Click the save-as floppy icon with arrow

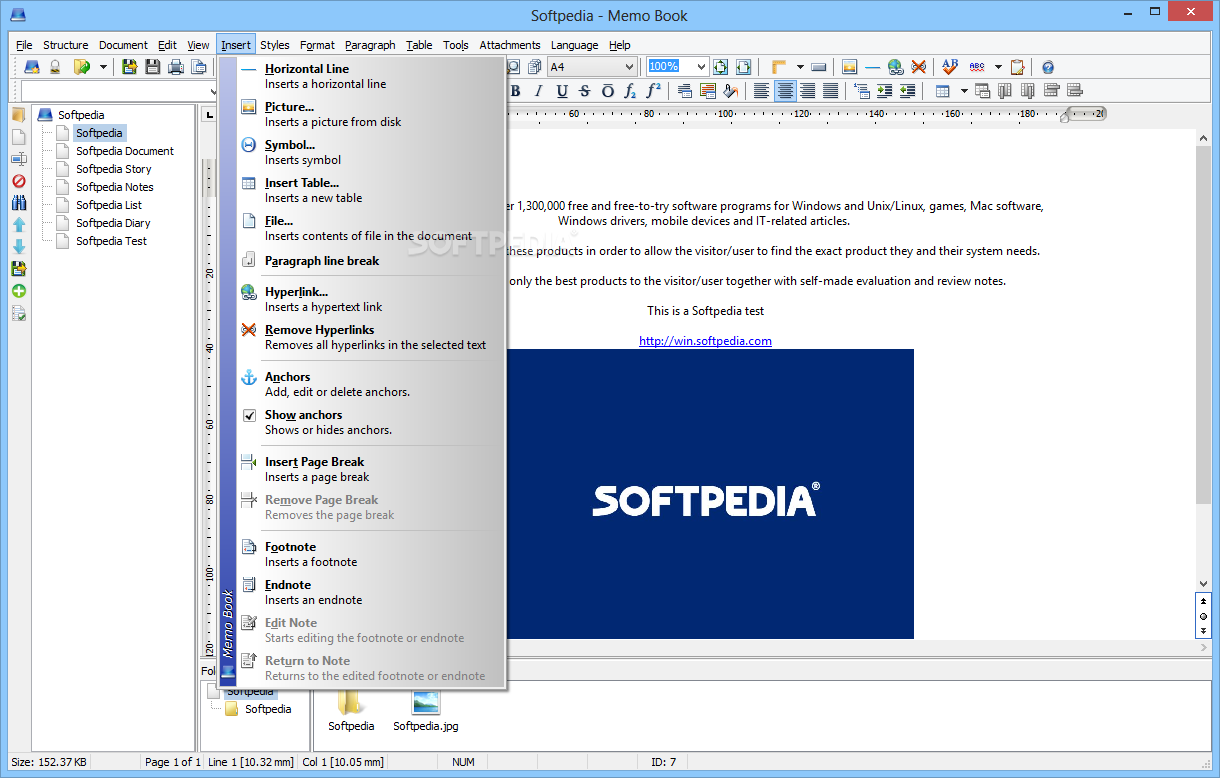129,67
